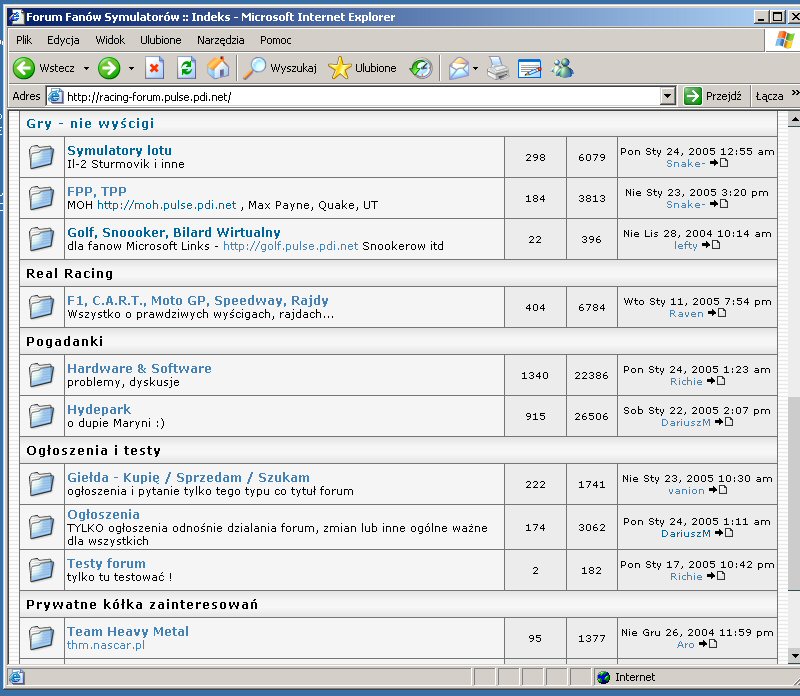This screenshot has width=800, height=696.
Task: View latest post icon next to lefty
Action: point(711,245)
